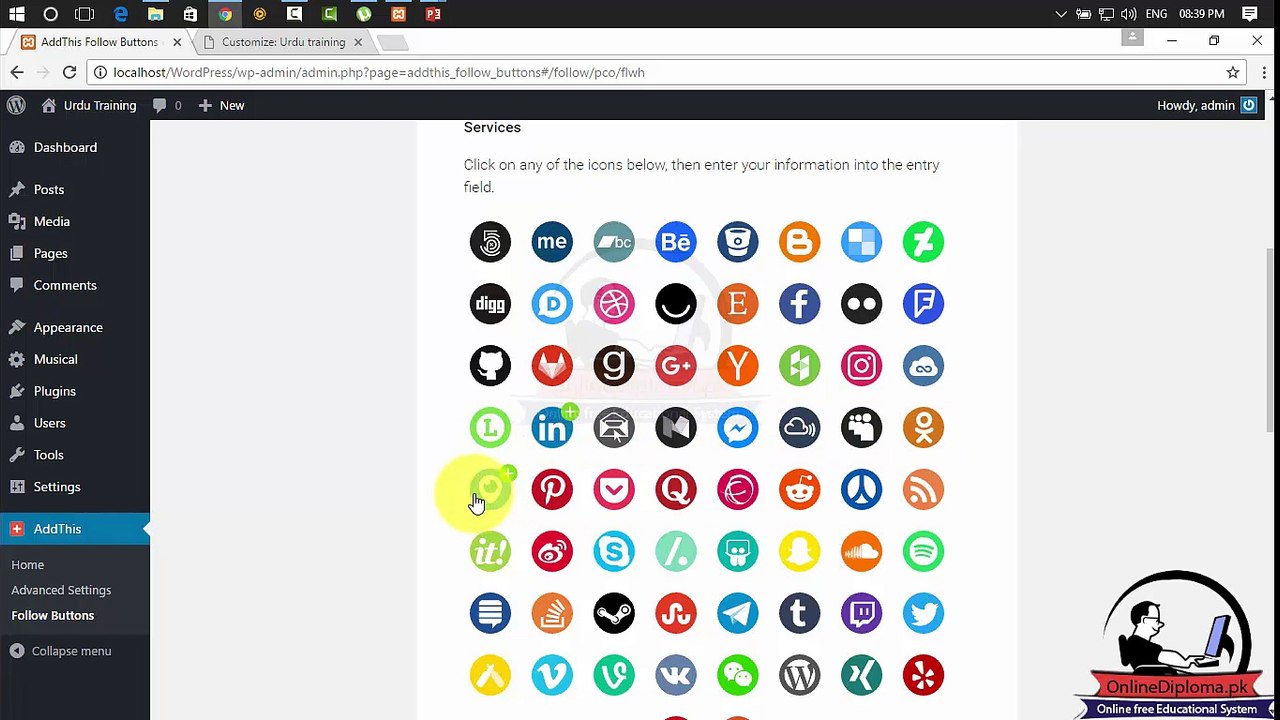This screenshot has height=720, width=1280.
Task: Switch to Customize: Urdu training tab
Action: pos(282,42)
